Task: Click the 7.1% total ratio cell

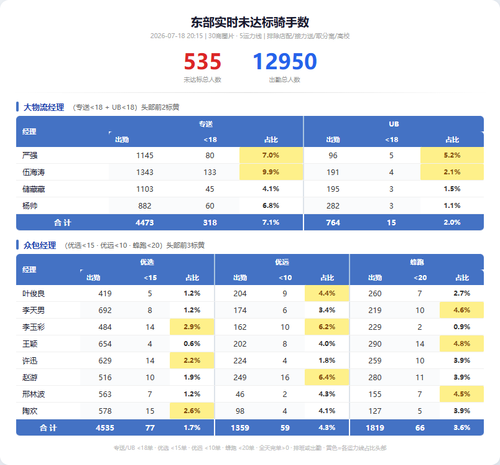Action: [271, 222]
